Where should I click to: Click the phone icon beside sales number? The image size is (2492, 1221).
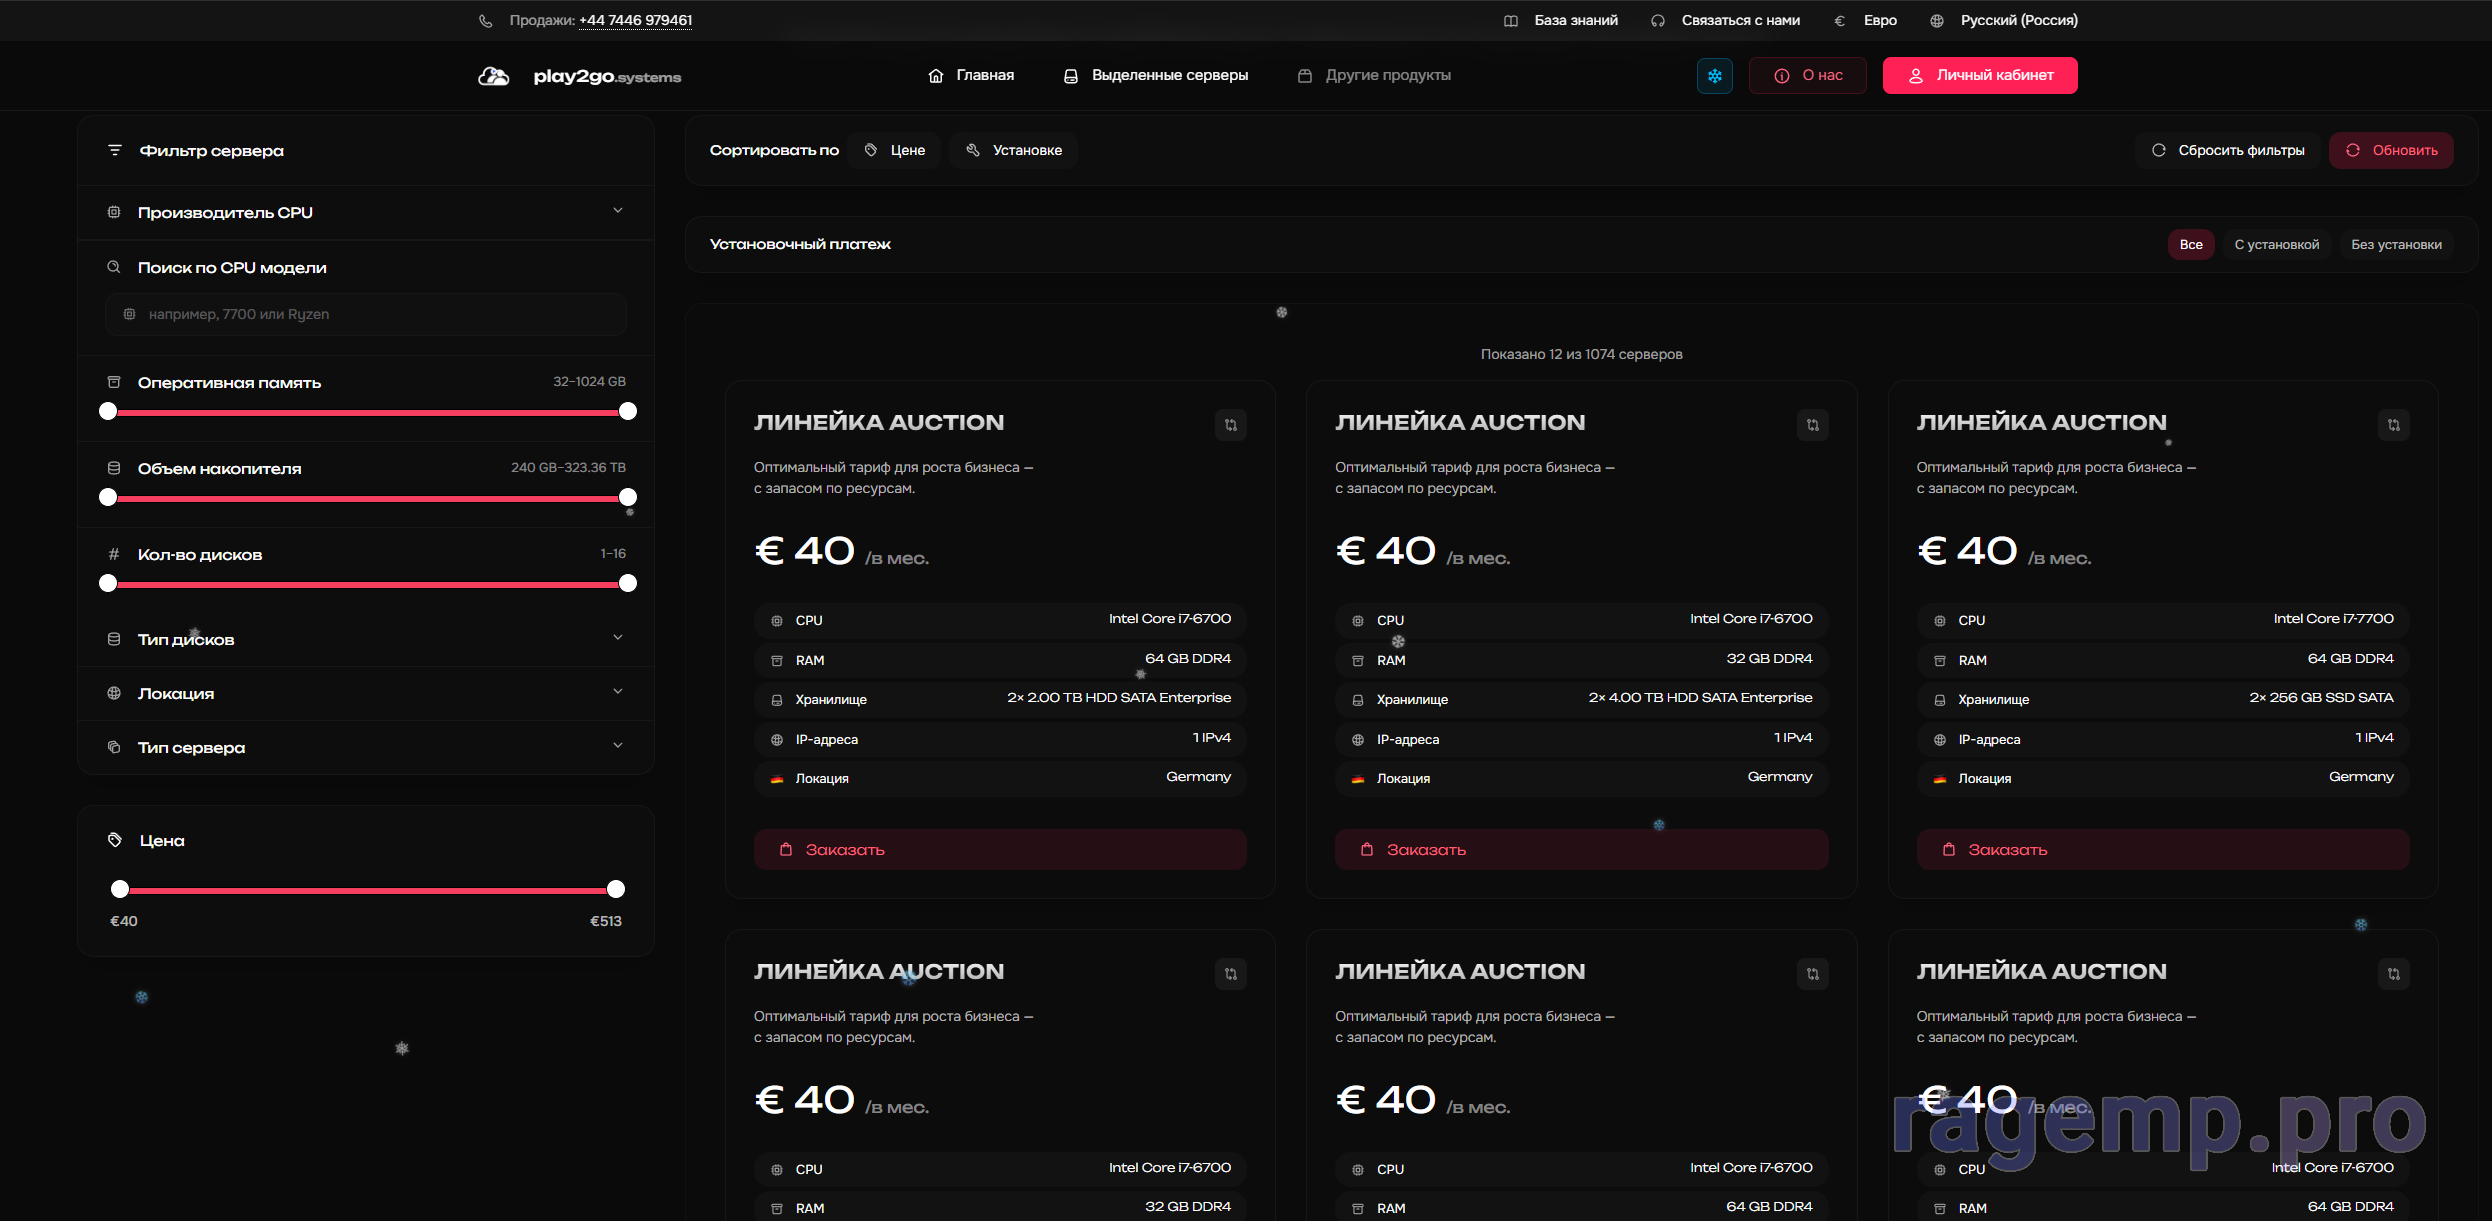click(x=486, y=21)
